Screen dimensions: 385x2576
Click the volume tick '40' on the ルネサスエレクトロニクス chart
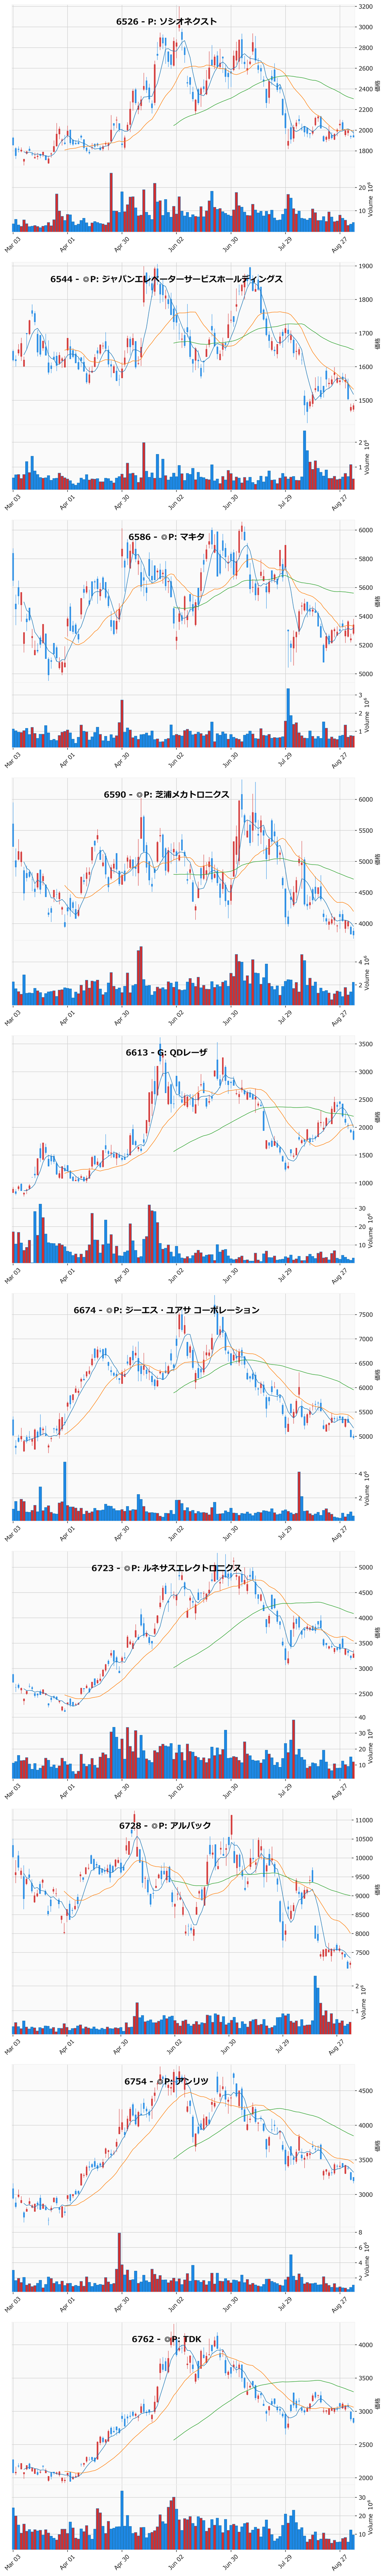click(x=362, y=1717)
